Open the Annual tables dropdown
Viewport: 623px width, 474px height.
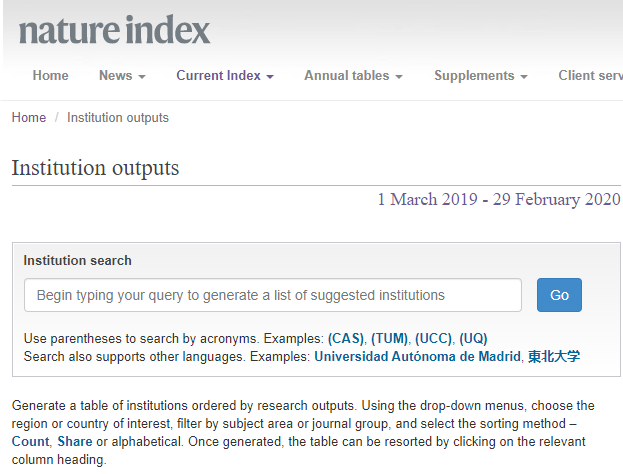353,76
